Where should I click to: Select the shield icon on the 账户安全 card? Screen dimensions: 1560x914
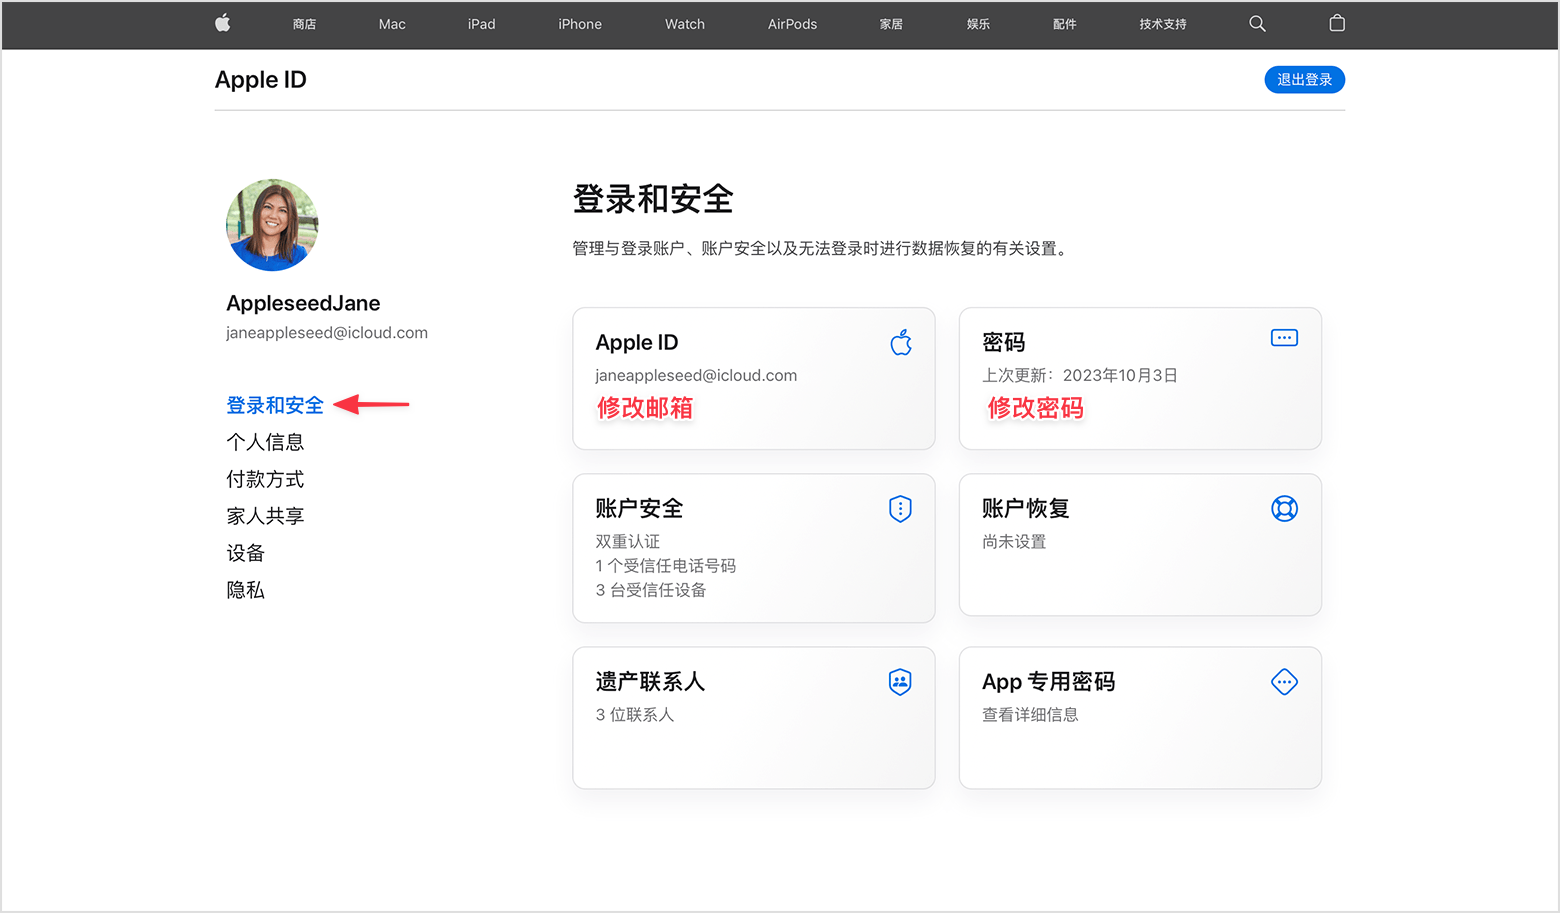[x=900, y=508]
